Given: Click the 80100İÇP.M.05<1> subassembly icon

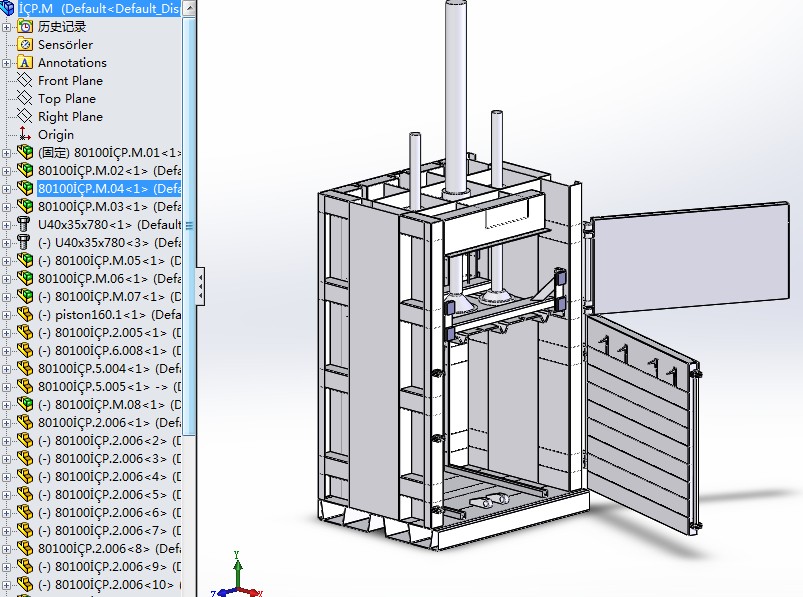Looking at the screenshot, I should (25, 260).
